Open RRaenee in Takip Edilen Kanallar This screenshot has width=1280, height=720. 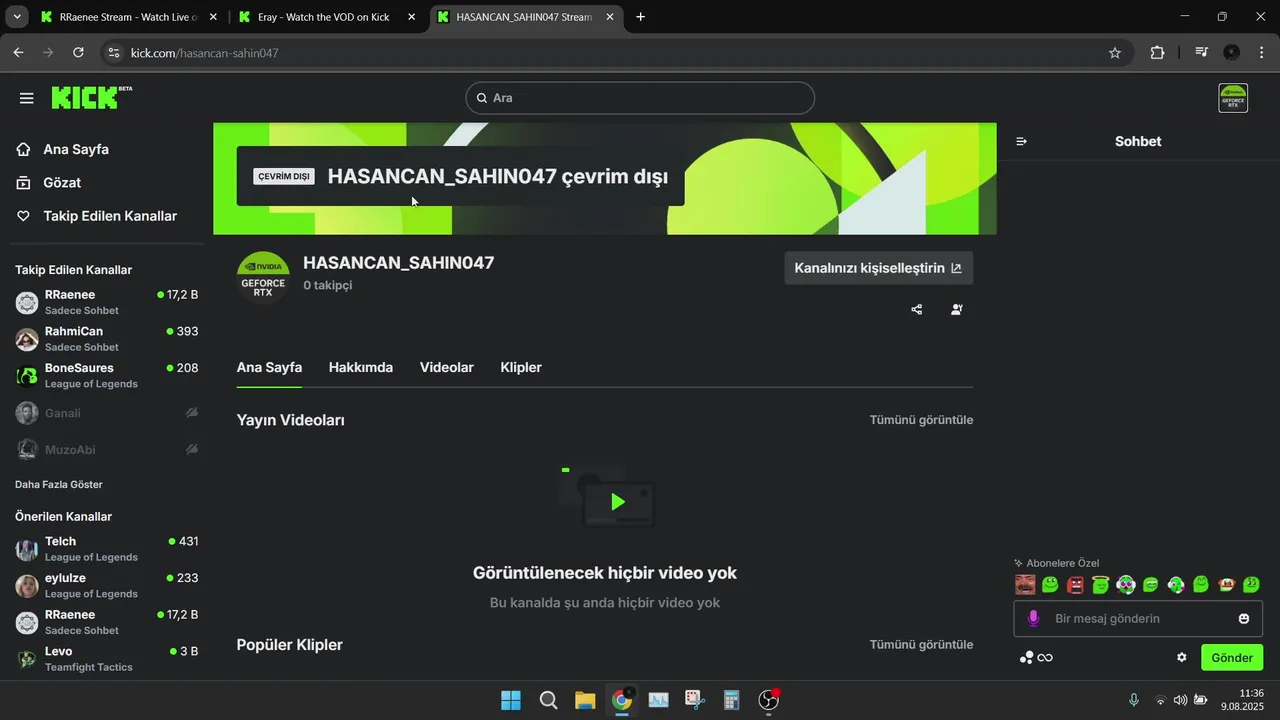(x=106, y=302)
